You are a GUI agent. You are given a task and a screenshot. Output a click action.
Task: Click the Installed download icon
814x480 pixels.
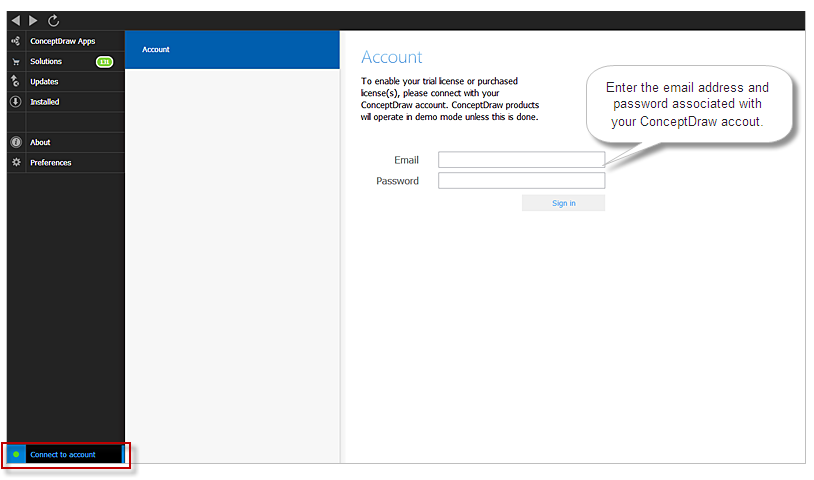[16, 102]
